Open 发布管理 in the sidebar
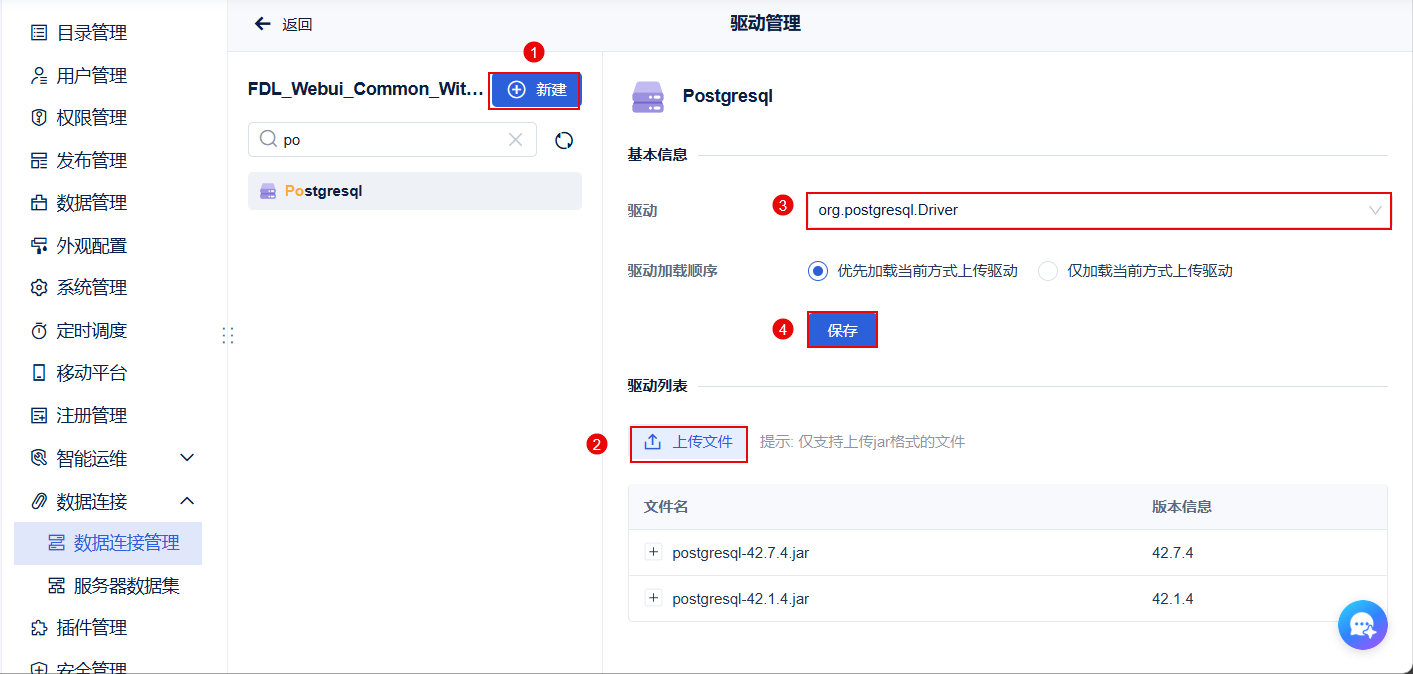Screen dimensions: 1413x674 point(91,161)
